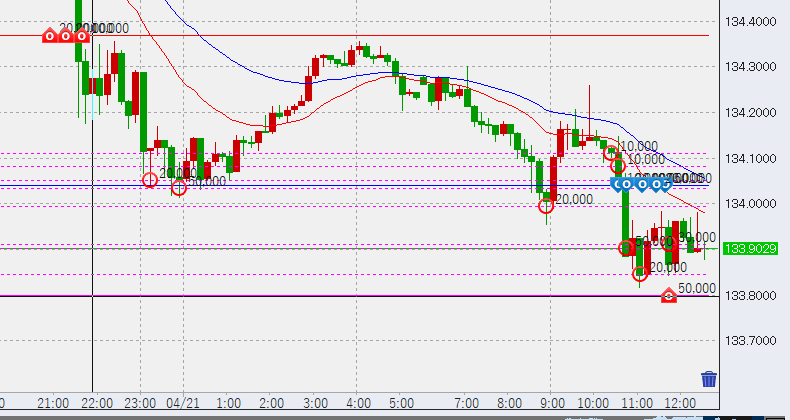Select the red order marker near 133.8000
790x420 pixels.
tap(669, 296)
